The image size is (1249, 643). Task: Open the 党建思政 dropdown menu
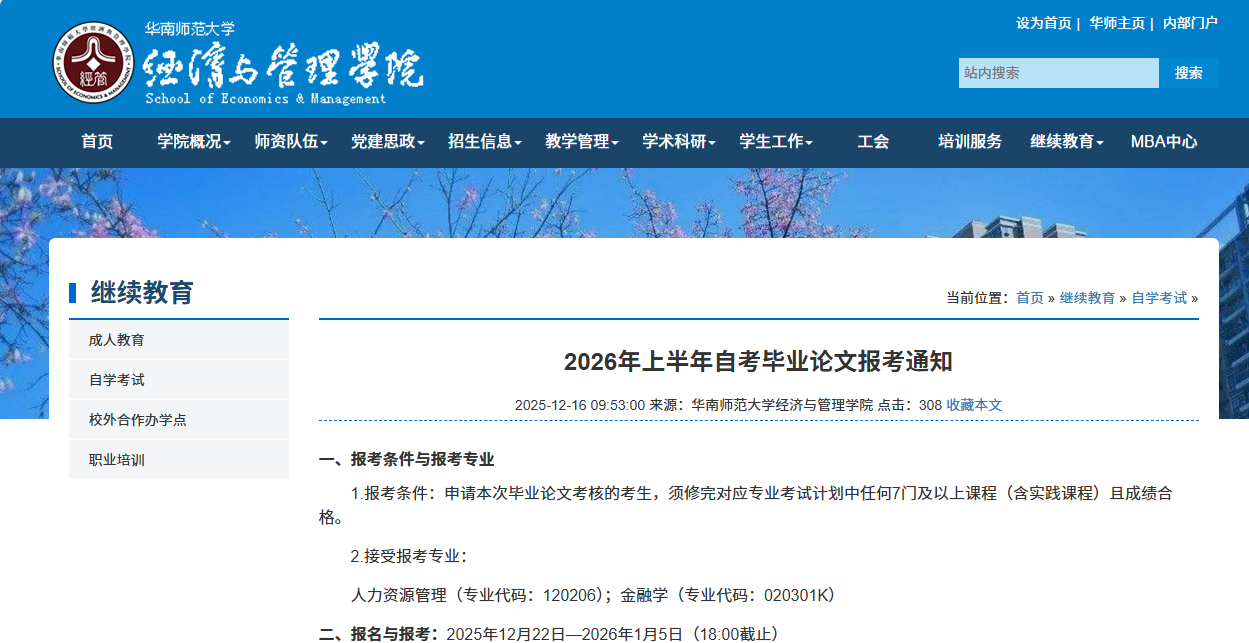pos(387,142)
